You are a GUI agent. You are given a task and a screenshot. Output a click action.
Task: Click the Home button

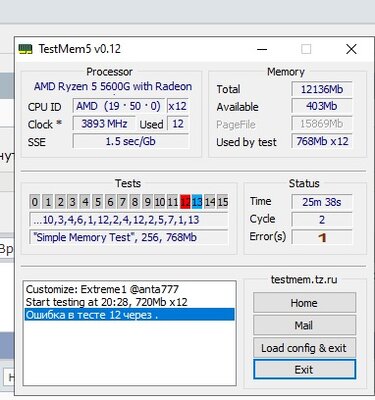pyautogui.click(x=304, y=303)
